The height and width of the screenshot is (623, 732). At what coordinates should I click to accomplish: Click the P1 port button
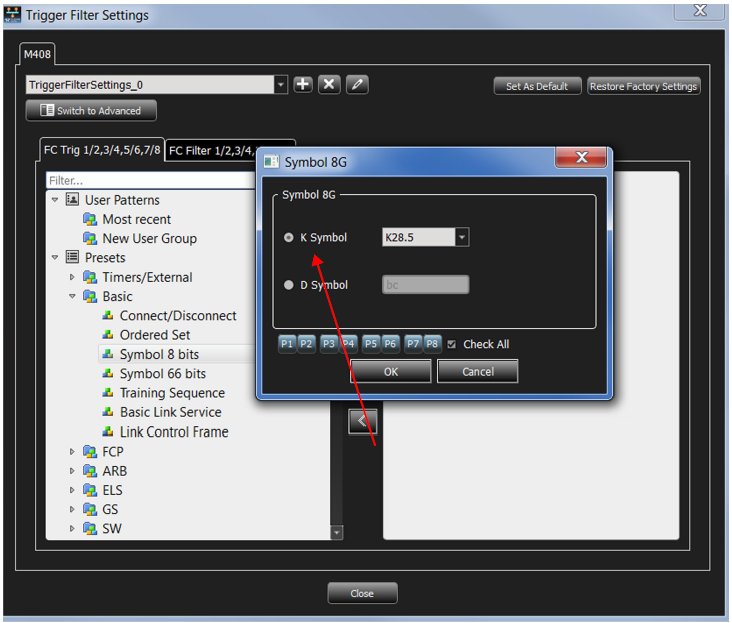(287, 344)
